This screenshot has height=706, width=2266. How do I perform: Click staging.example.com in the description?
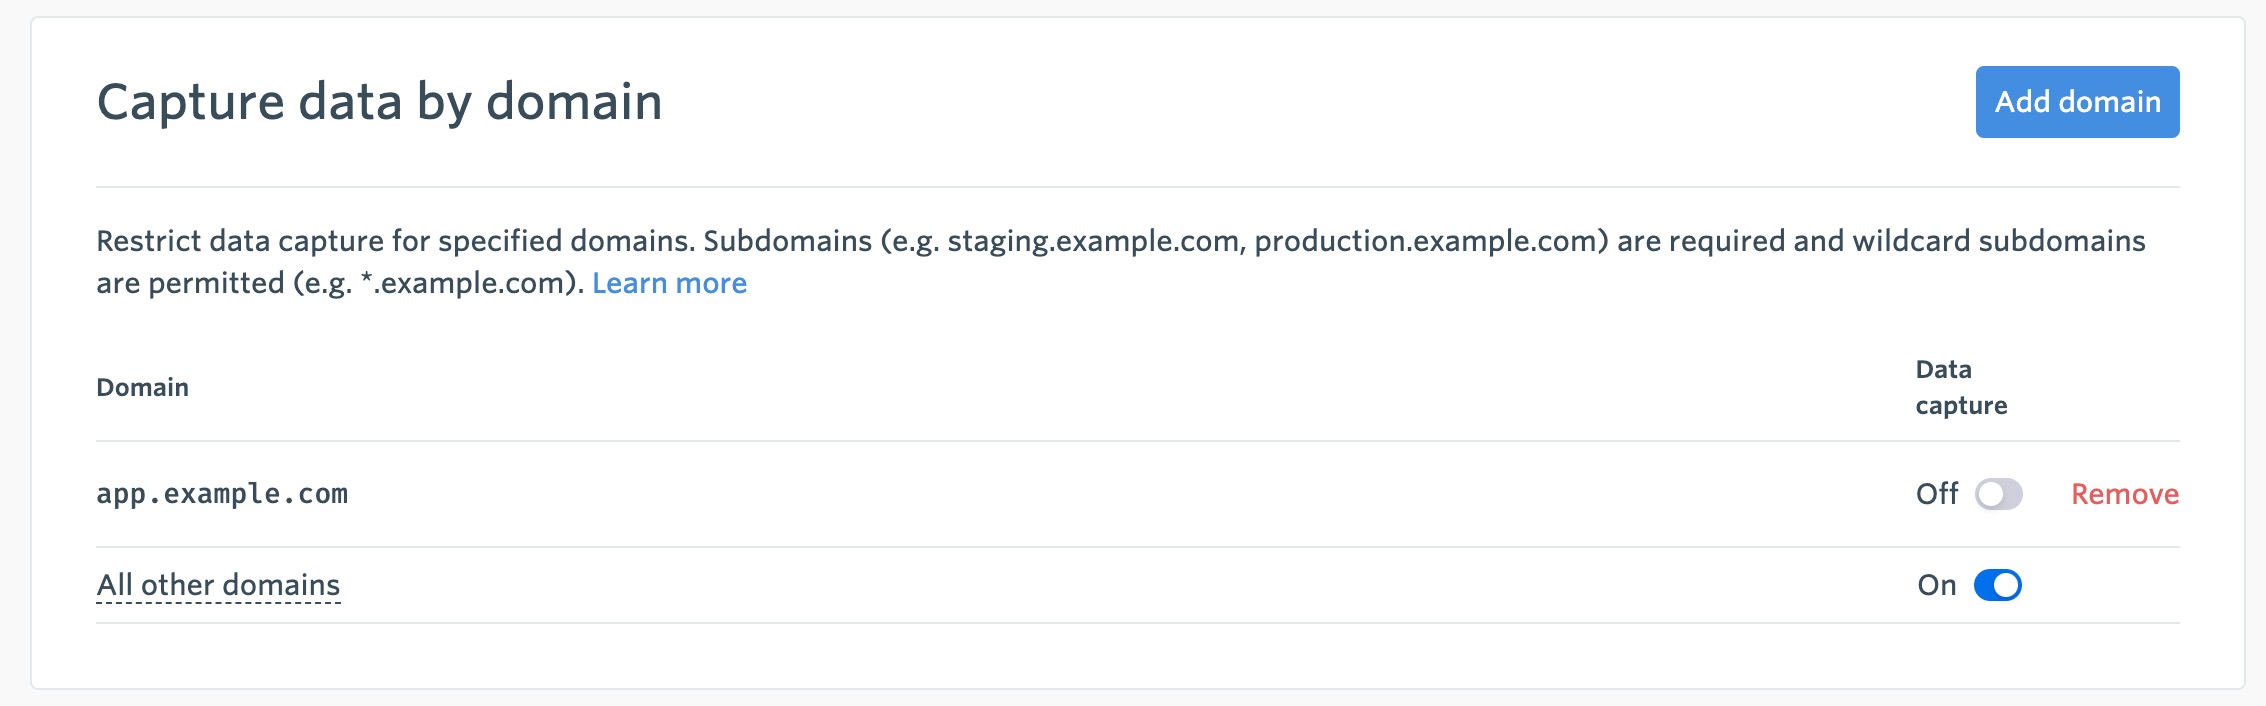point(1092,241)
